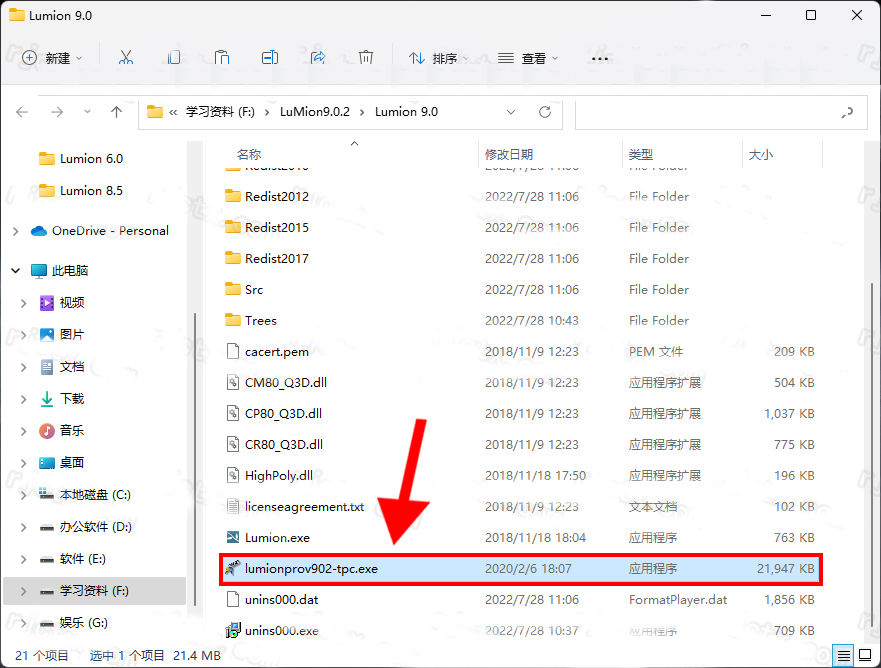Go forward with the right arrow

[x=57, y=112]
